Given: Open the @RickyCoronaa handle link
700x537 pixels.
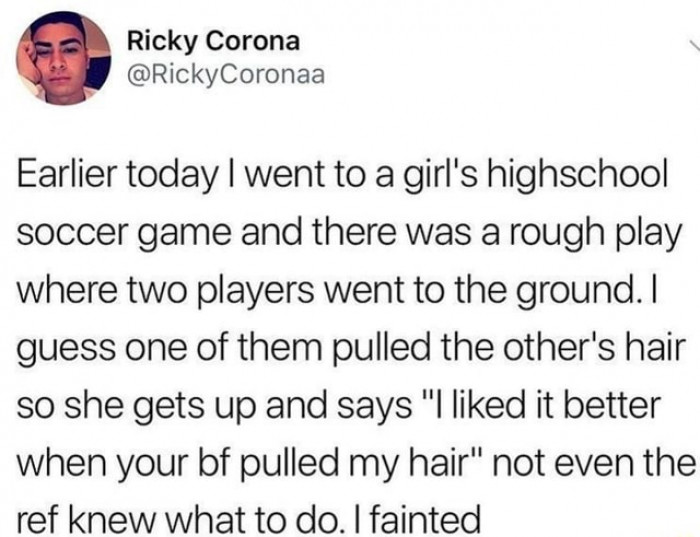Looking at the screenshot, I should (226, 75).
